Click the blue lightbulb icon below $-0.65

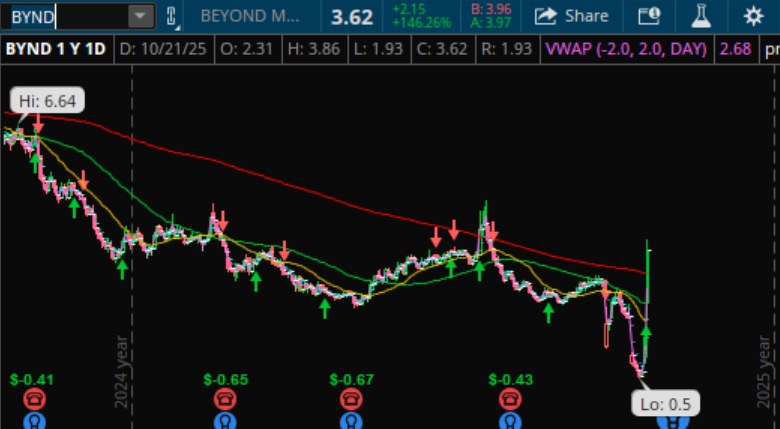[225, 422]
